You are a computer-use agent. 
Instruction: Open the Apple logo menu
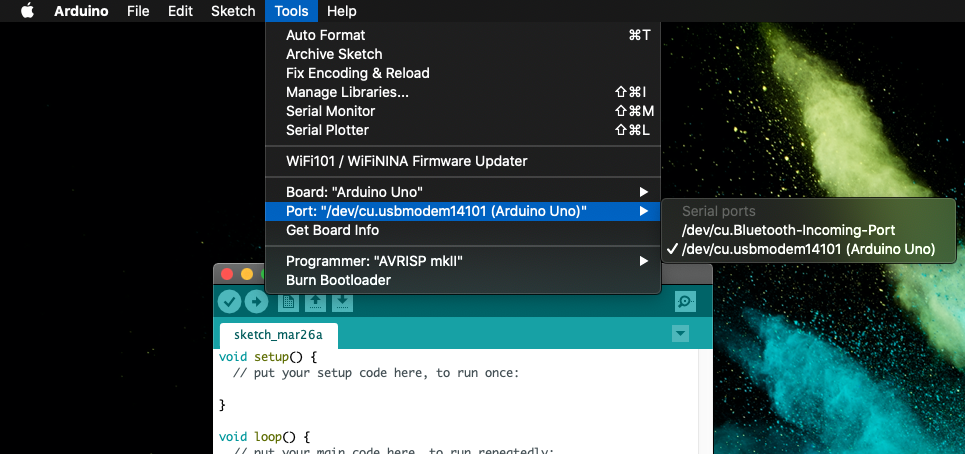(x=27, y=11)
